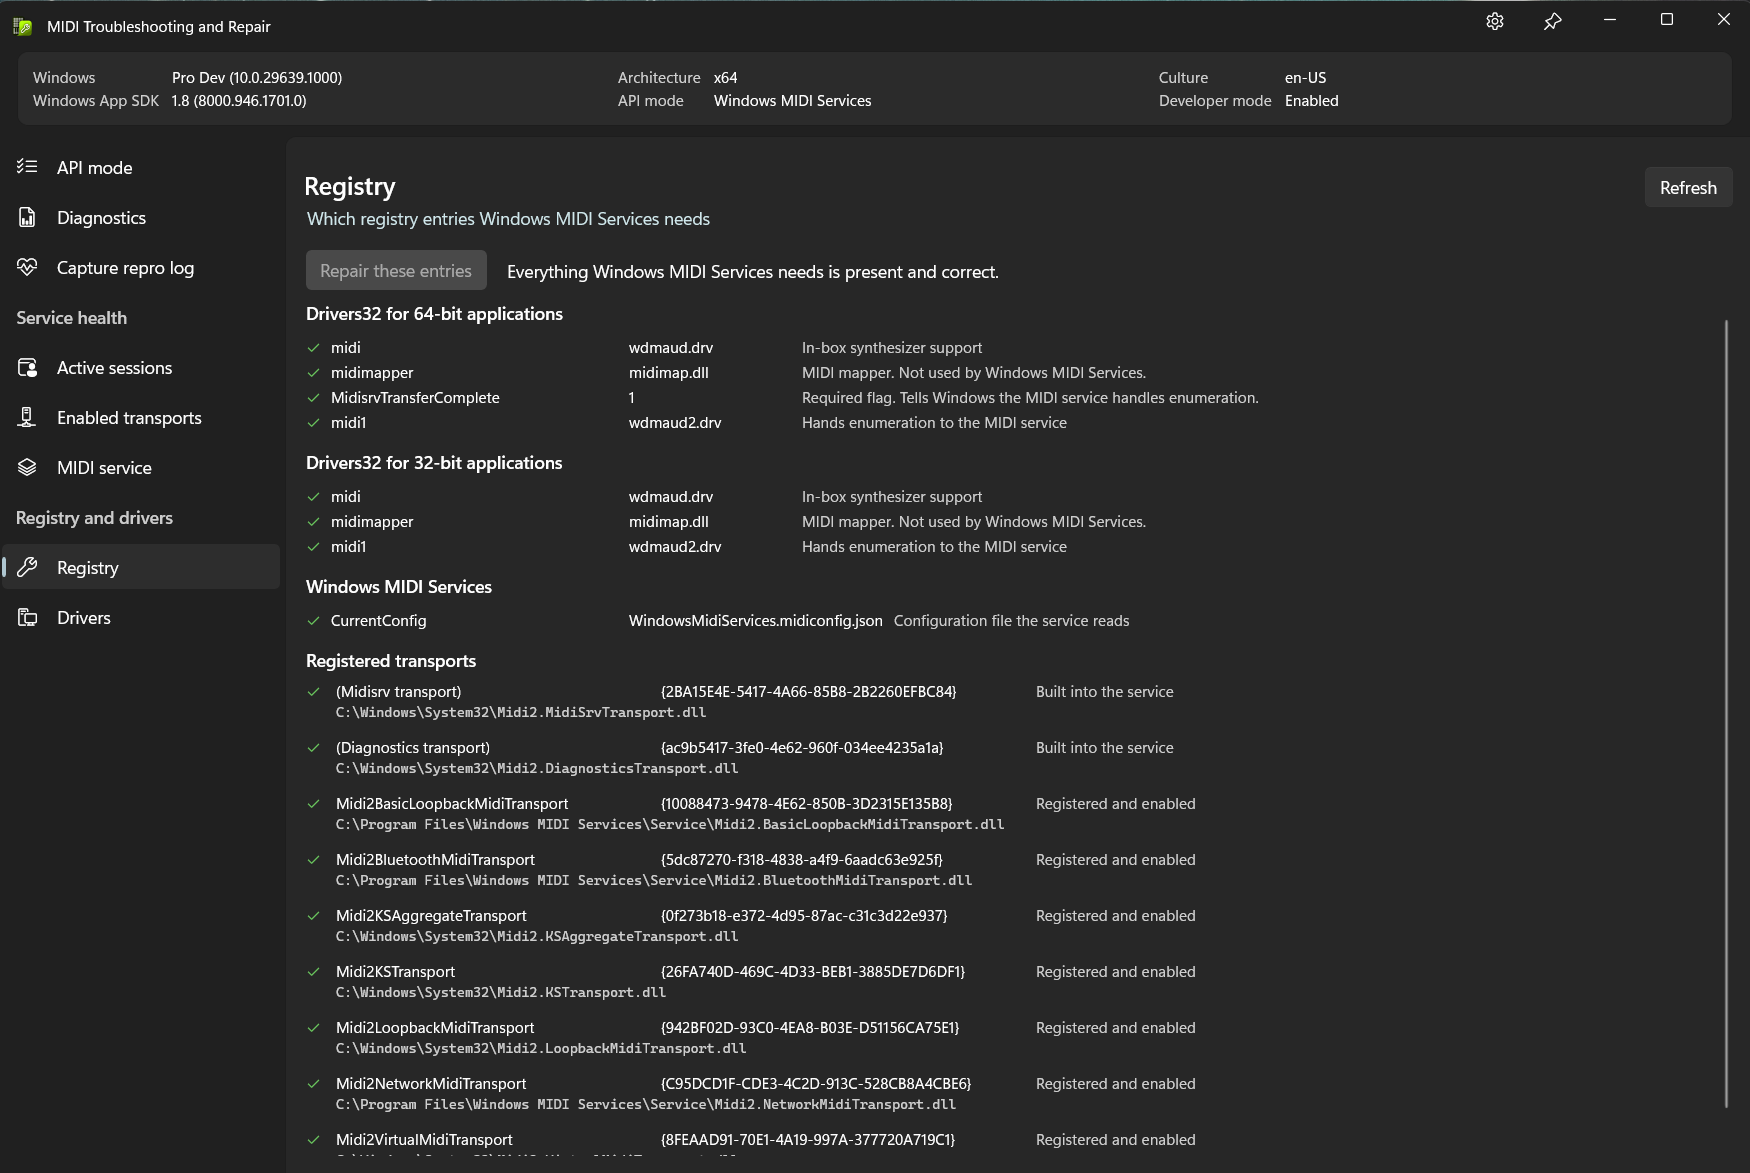Click the API mode sidebar icon
The image size is (1750, 1173).
tap(27, 167)
